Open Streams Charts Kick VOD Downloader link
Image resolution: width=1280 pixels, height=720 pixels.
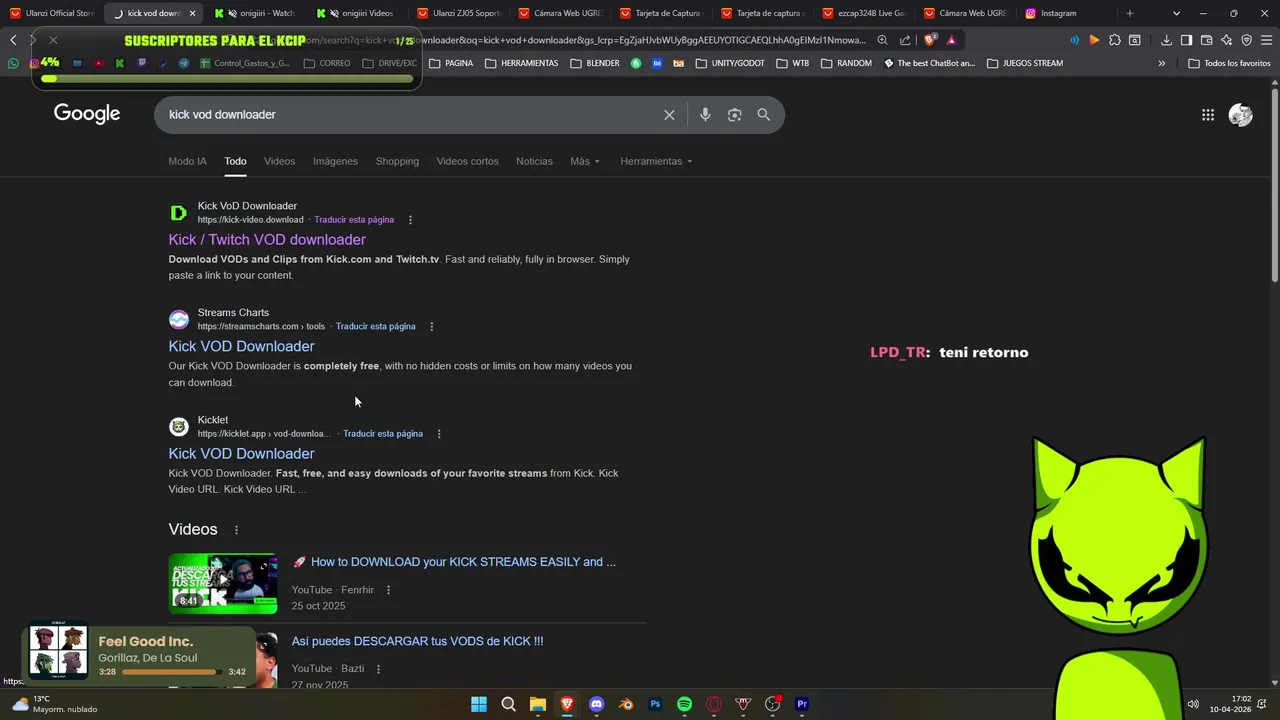[x=241, y=347]
